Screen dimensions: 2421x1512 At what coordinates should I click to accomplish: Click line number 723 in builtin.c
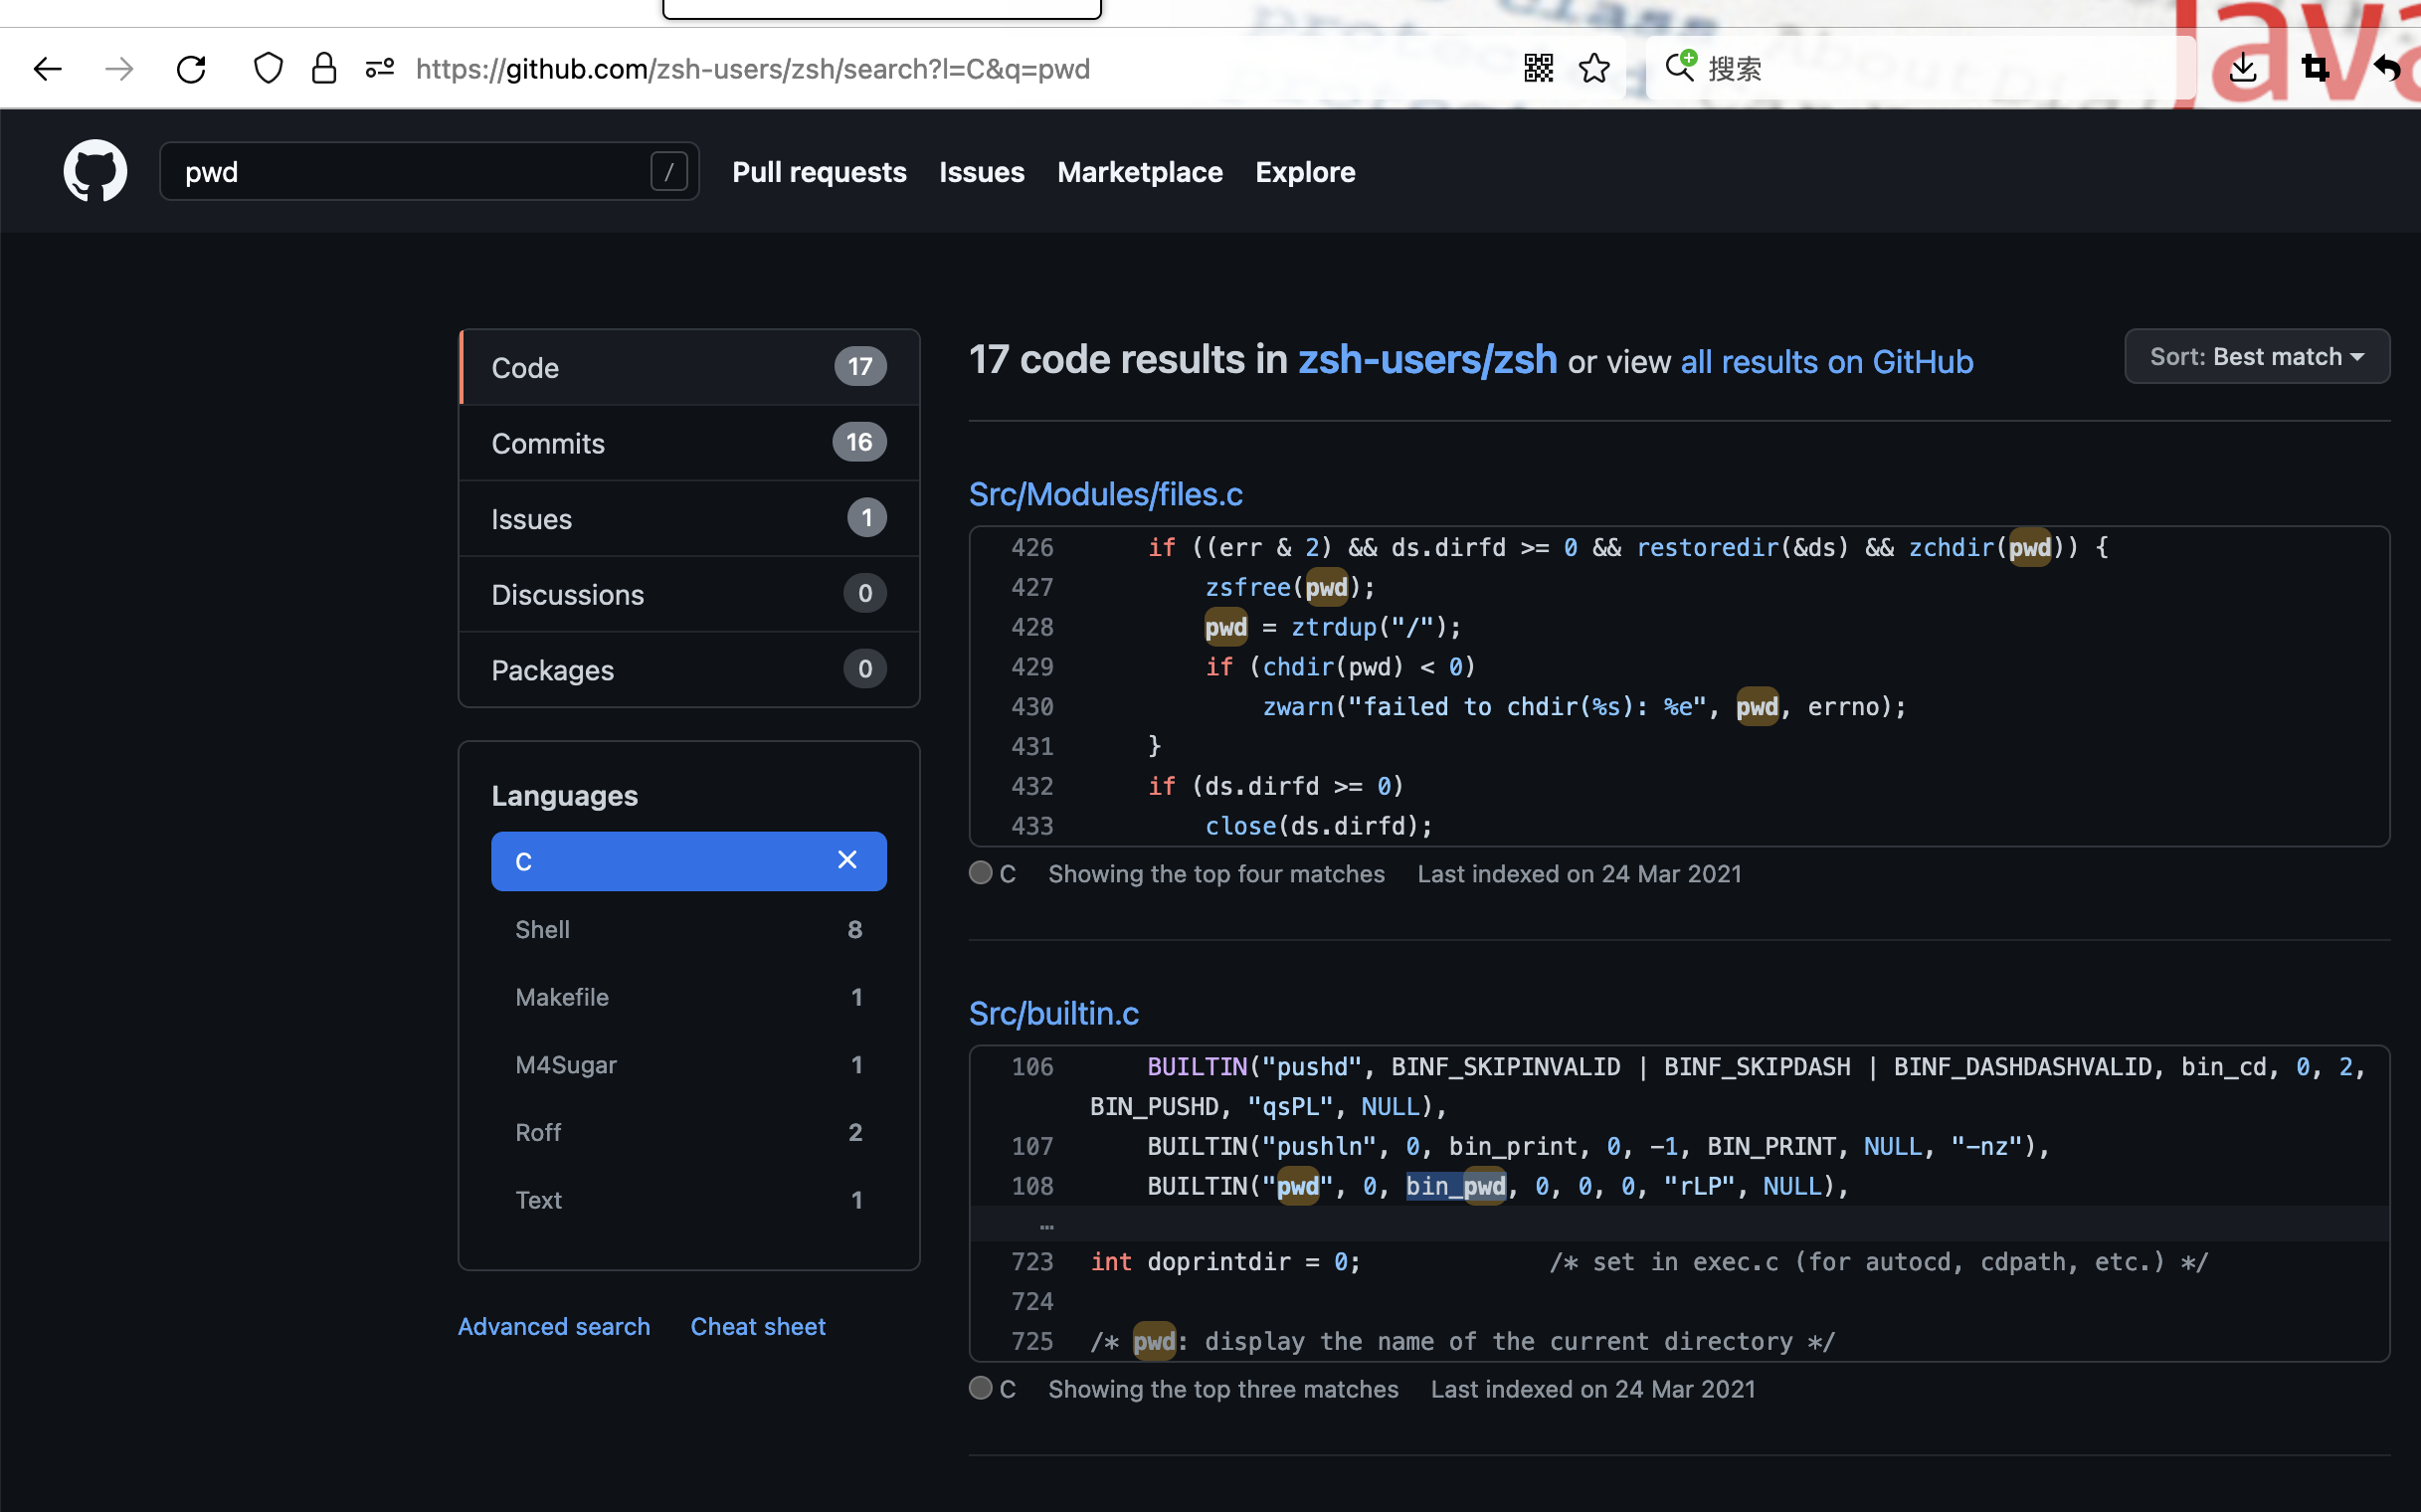tap(1032, 1262)
